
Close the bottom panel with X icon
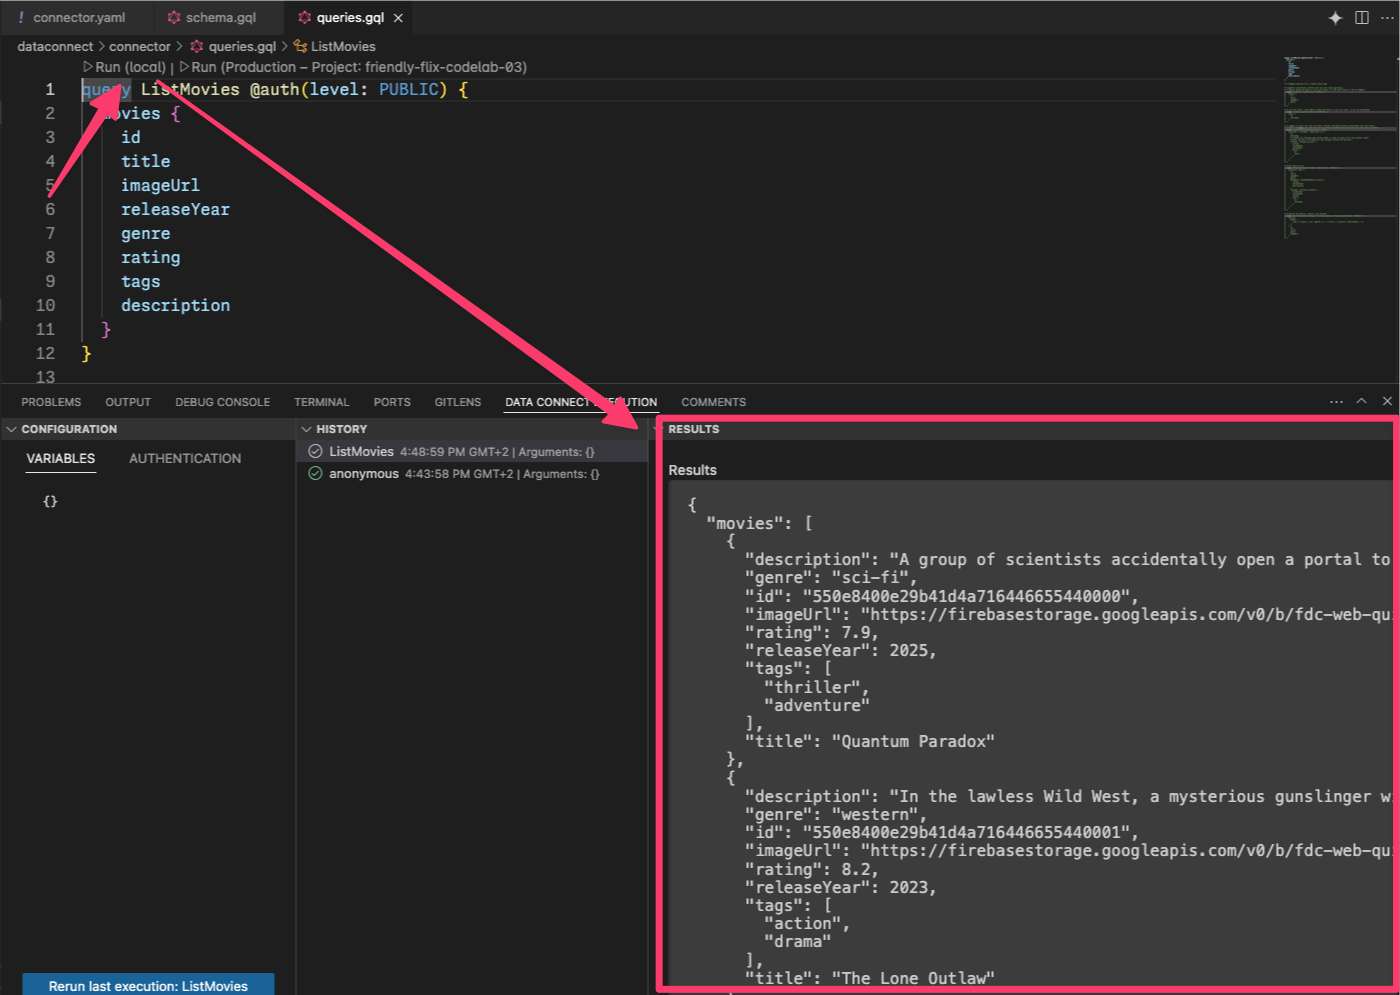[1387, 401]
